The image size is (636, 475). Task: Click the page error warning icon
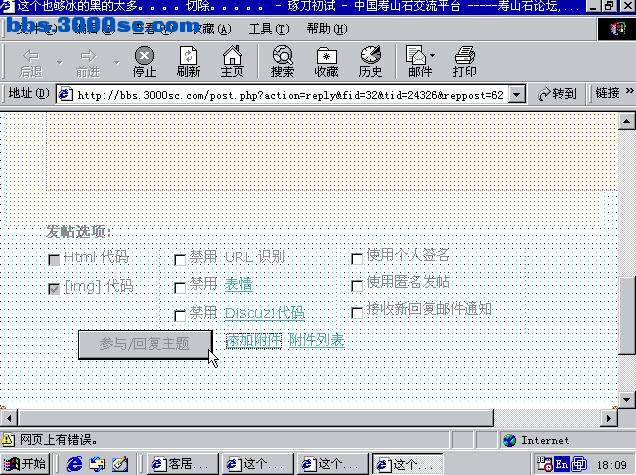8,440
